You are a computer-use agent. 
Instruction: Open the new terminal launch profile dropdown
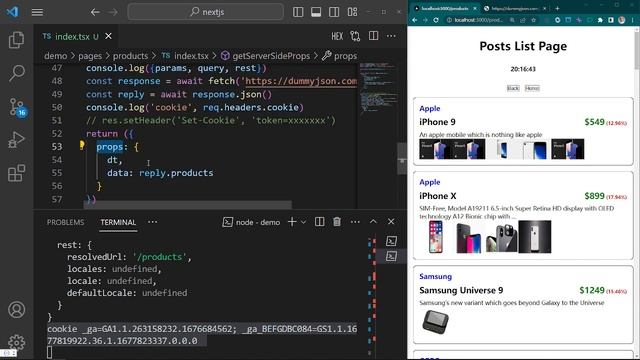pos(303,222)
